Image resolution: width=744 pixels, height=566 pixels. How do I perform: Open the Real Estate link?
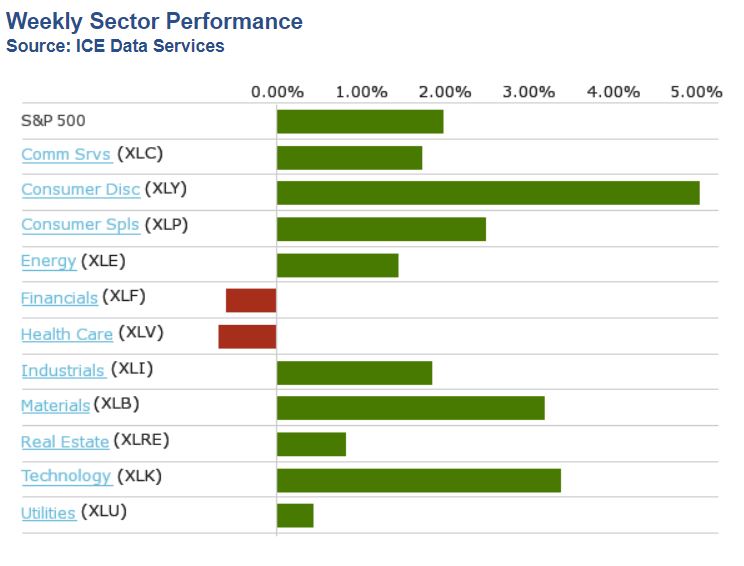tap(65, 441)
